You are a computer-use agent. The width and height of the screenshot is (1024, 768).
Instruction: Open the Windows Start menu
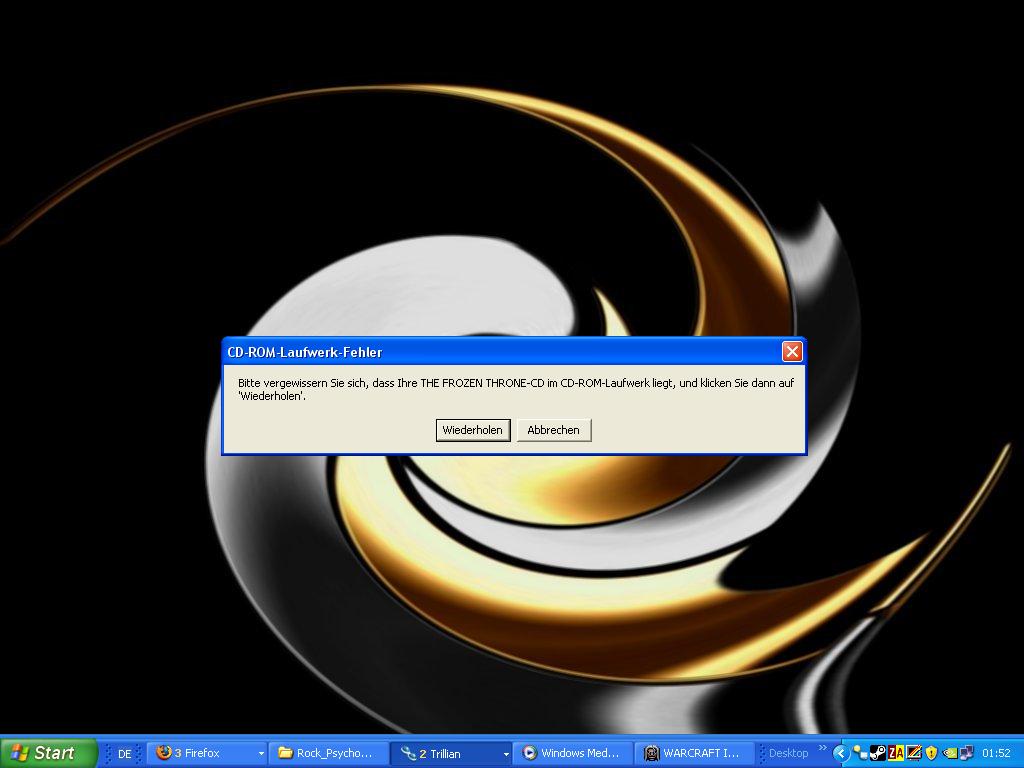tap(48, 753)
